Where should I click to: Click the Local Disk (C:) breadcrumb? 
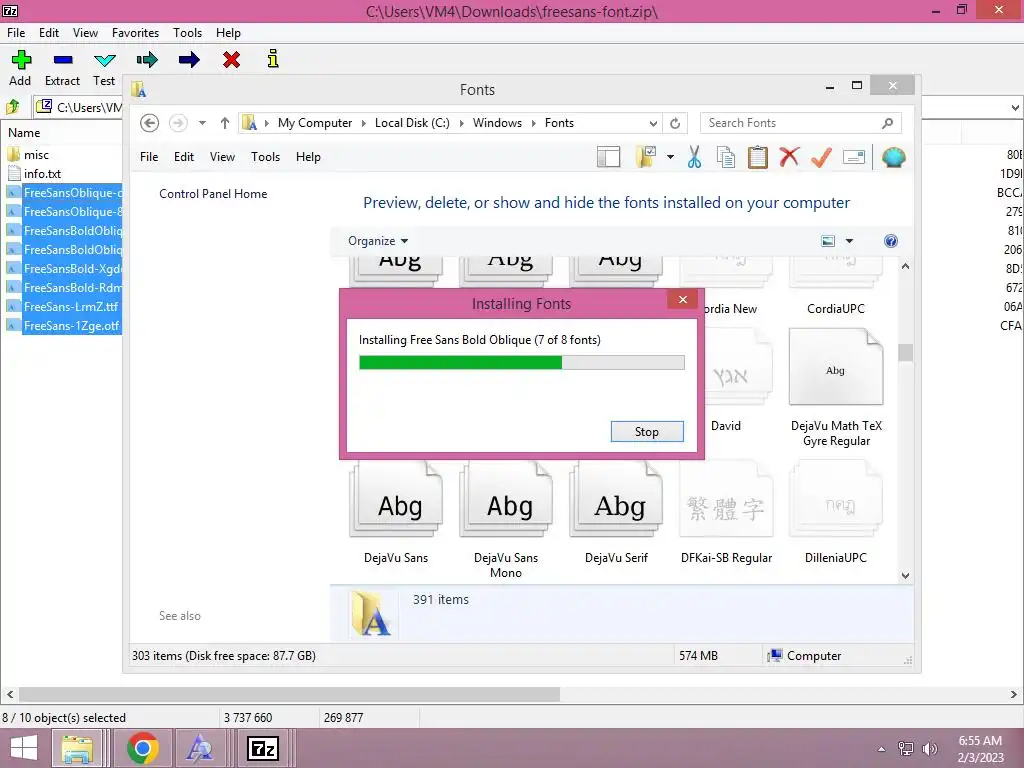pos(412,123)
